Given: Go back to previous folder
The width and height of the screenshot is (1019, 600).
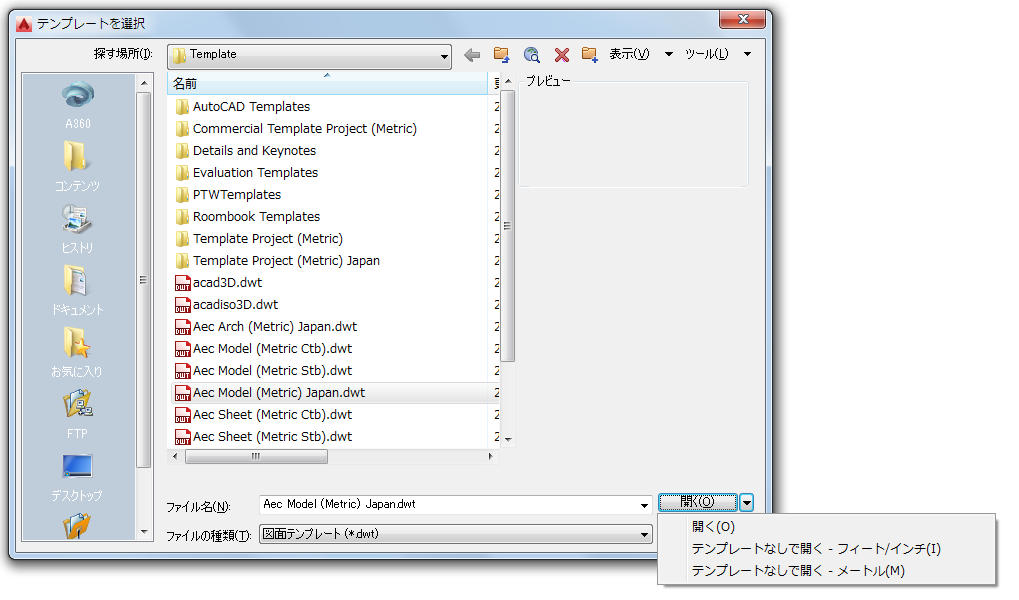Looking at the screenshot, I should point(472,55).
